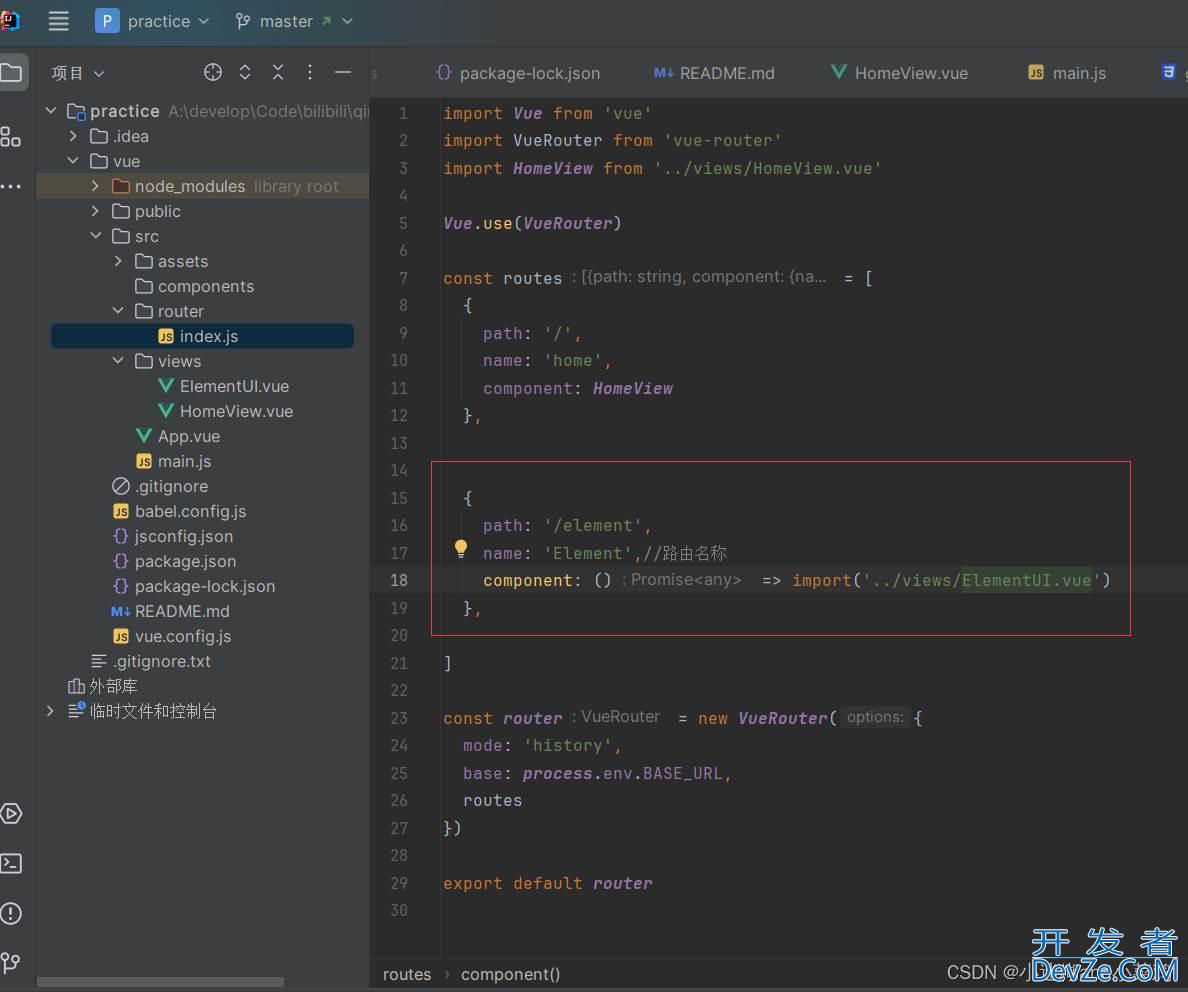This screenshot has height=992, width=1188.
Task: Expand the public folder
Action: point(95,211)
